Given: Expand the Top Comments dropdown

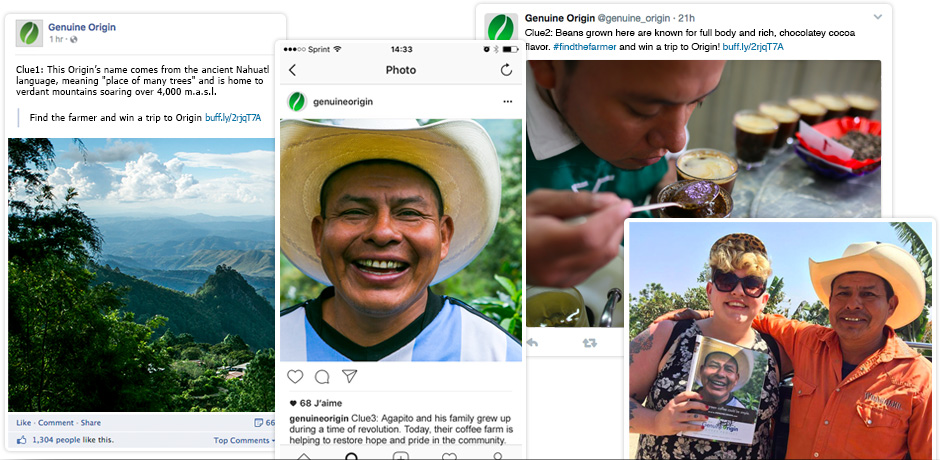Looking at the screenshot, I should [x=244, y=440].
